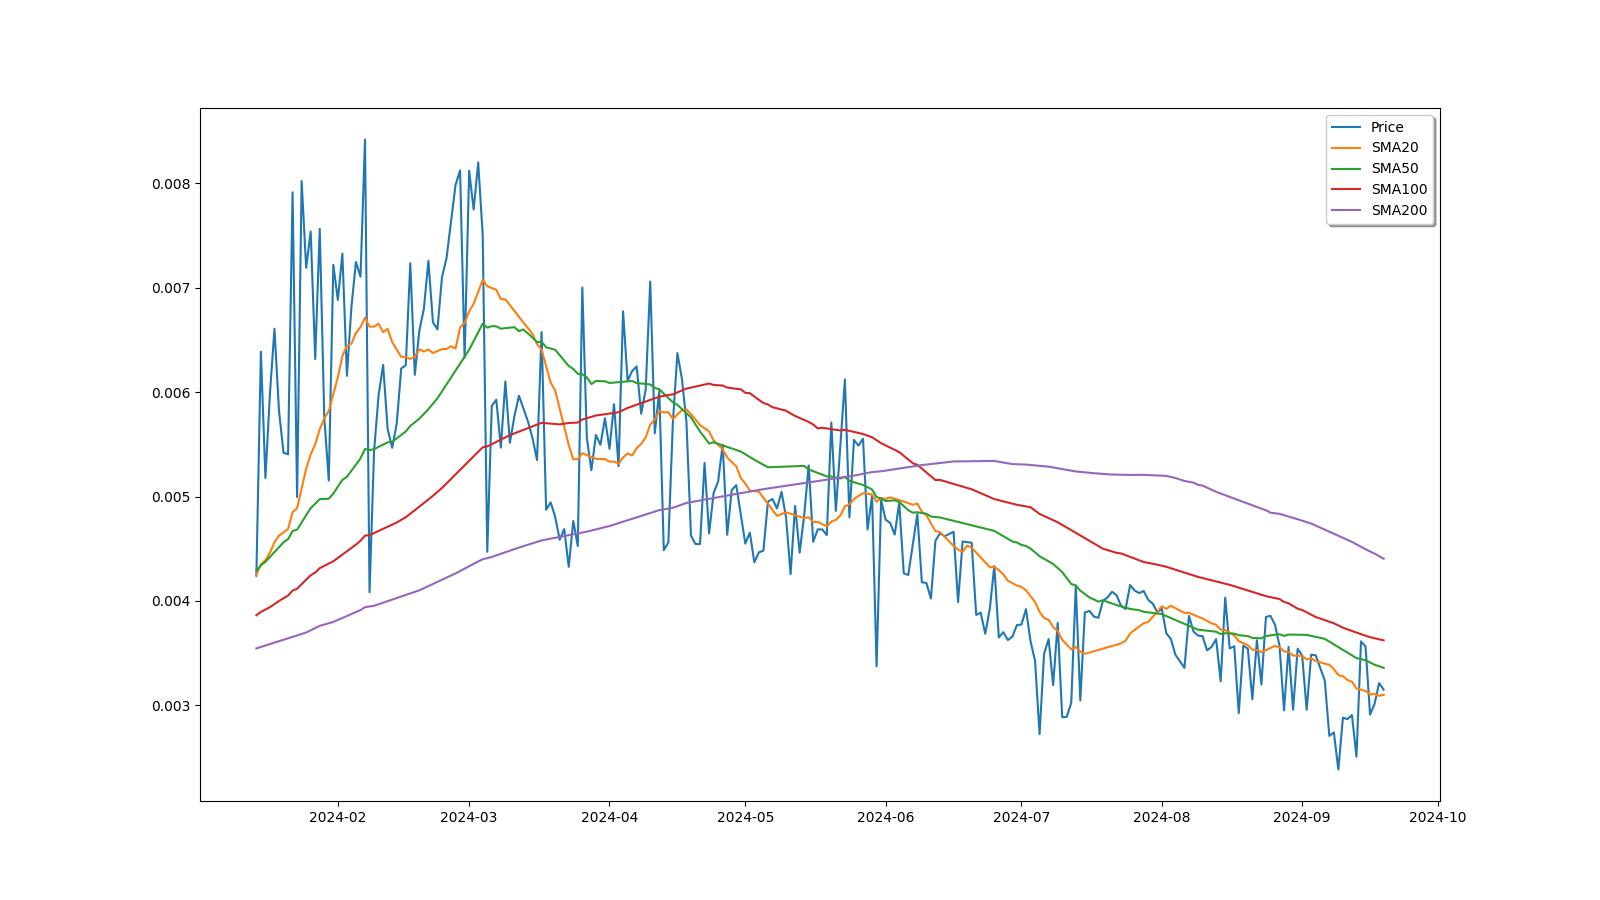Click the purple SMA200 legend line
The width and height of the screenshot is (1600, 900).
(x=1347, y=211)
